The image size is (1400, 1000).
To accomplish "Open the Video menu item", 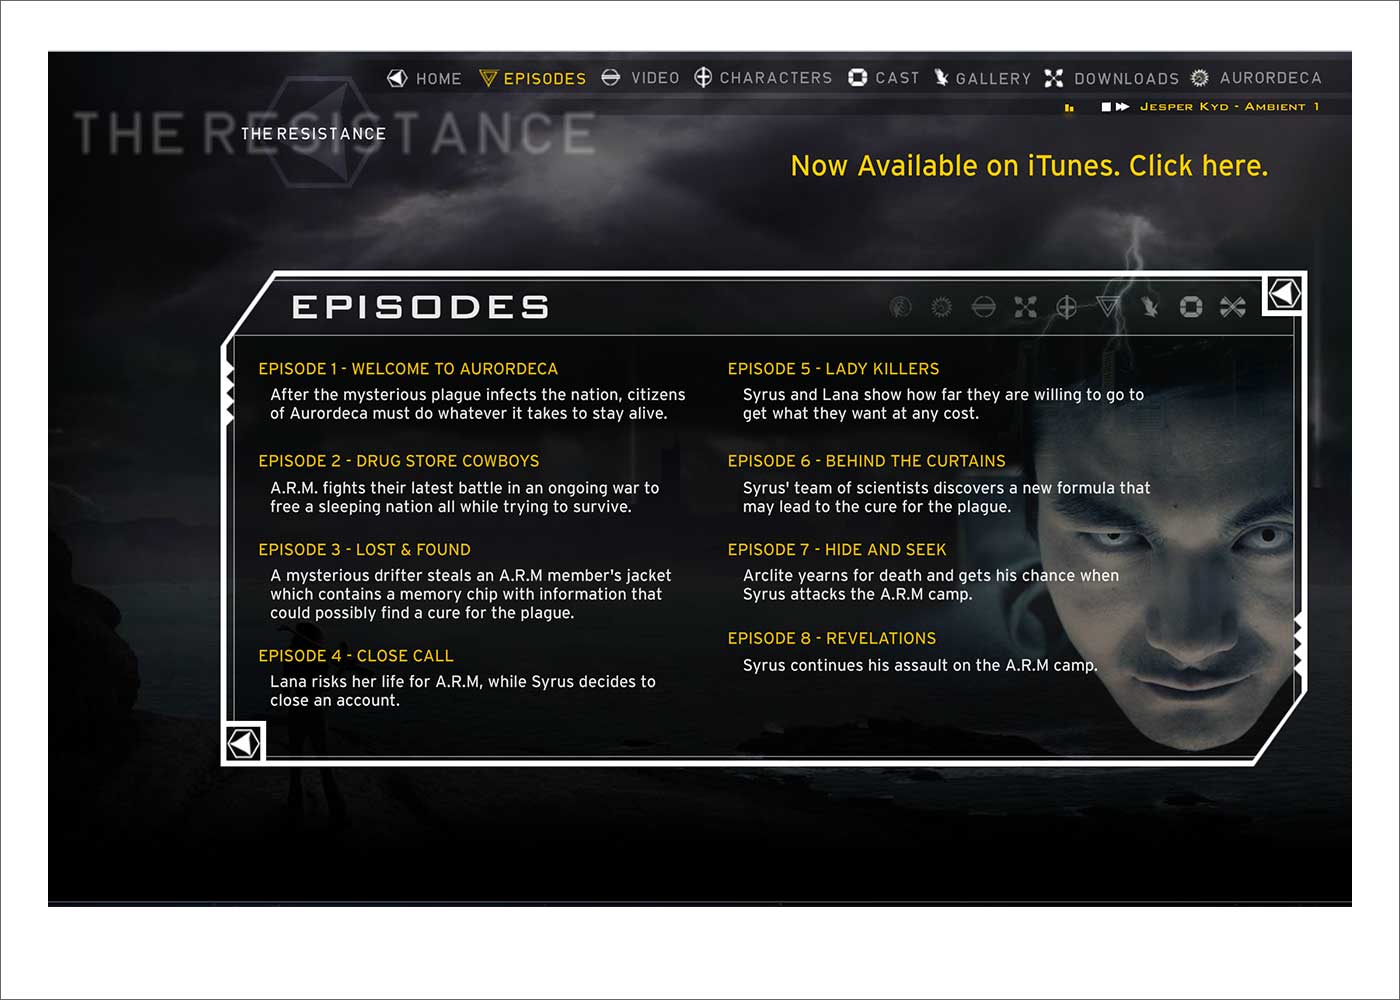I will click(x=654, y=78).
